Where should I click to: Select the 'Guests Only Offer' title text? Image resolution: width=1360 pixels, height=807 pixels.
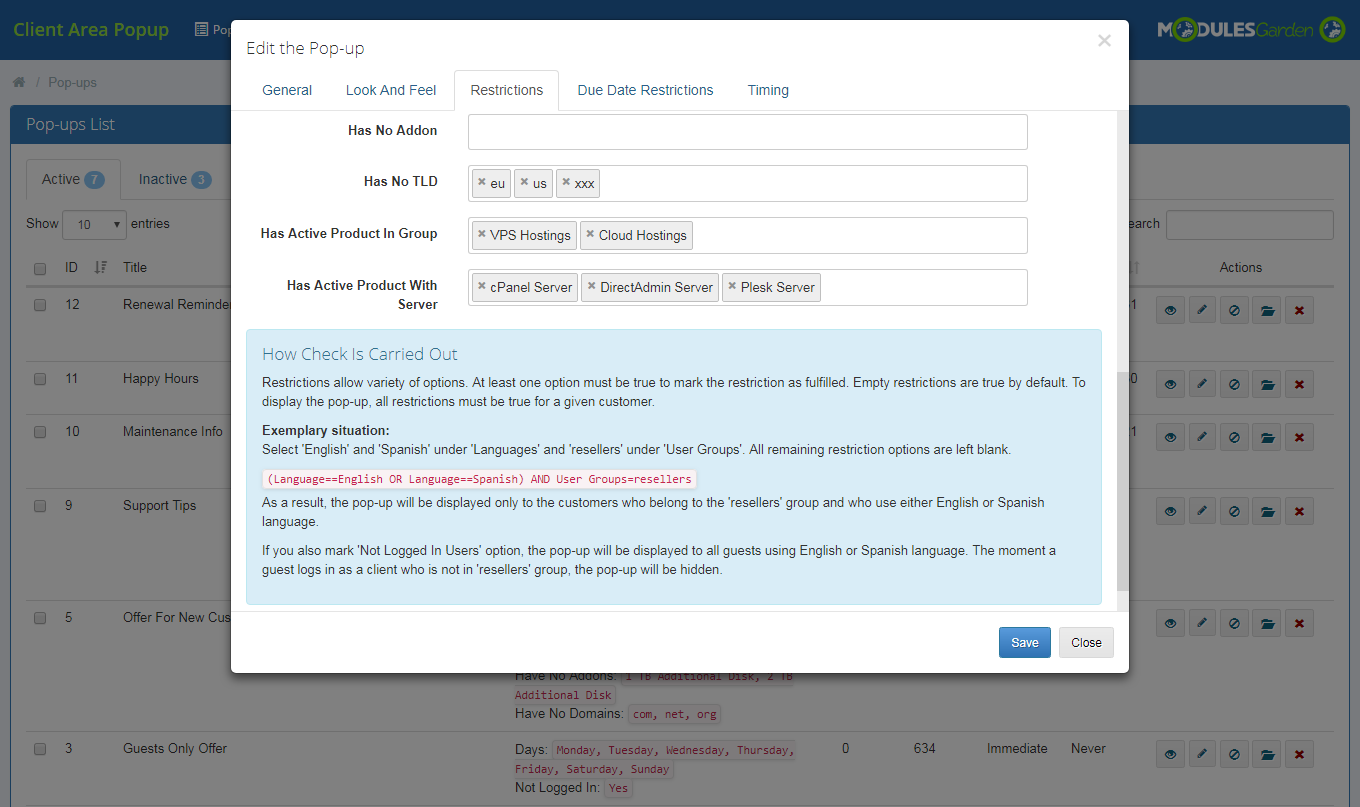tap(175, 748)
